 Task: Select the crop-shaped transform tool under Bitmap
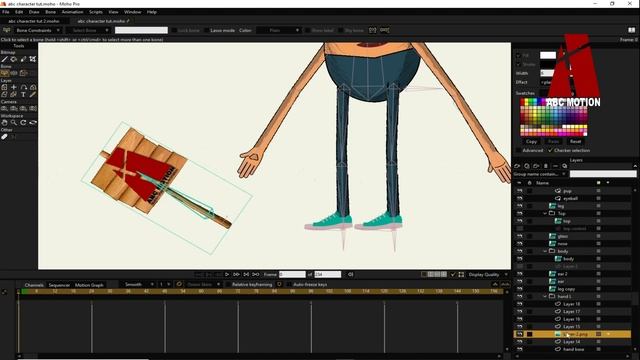click(33, 59)
